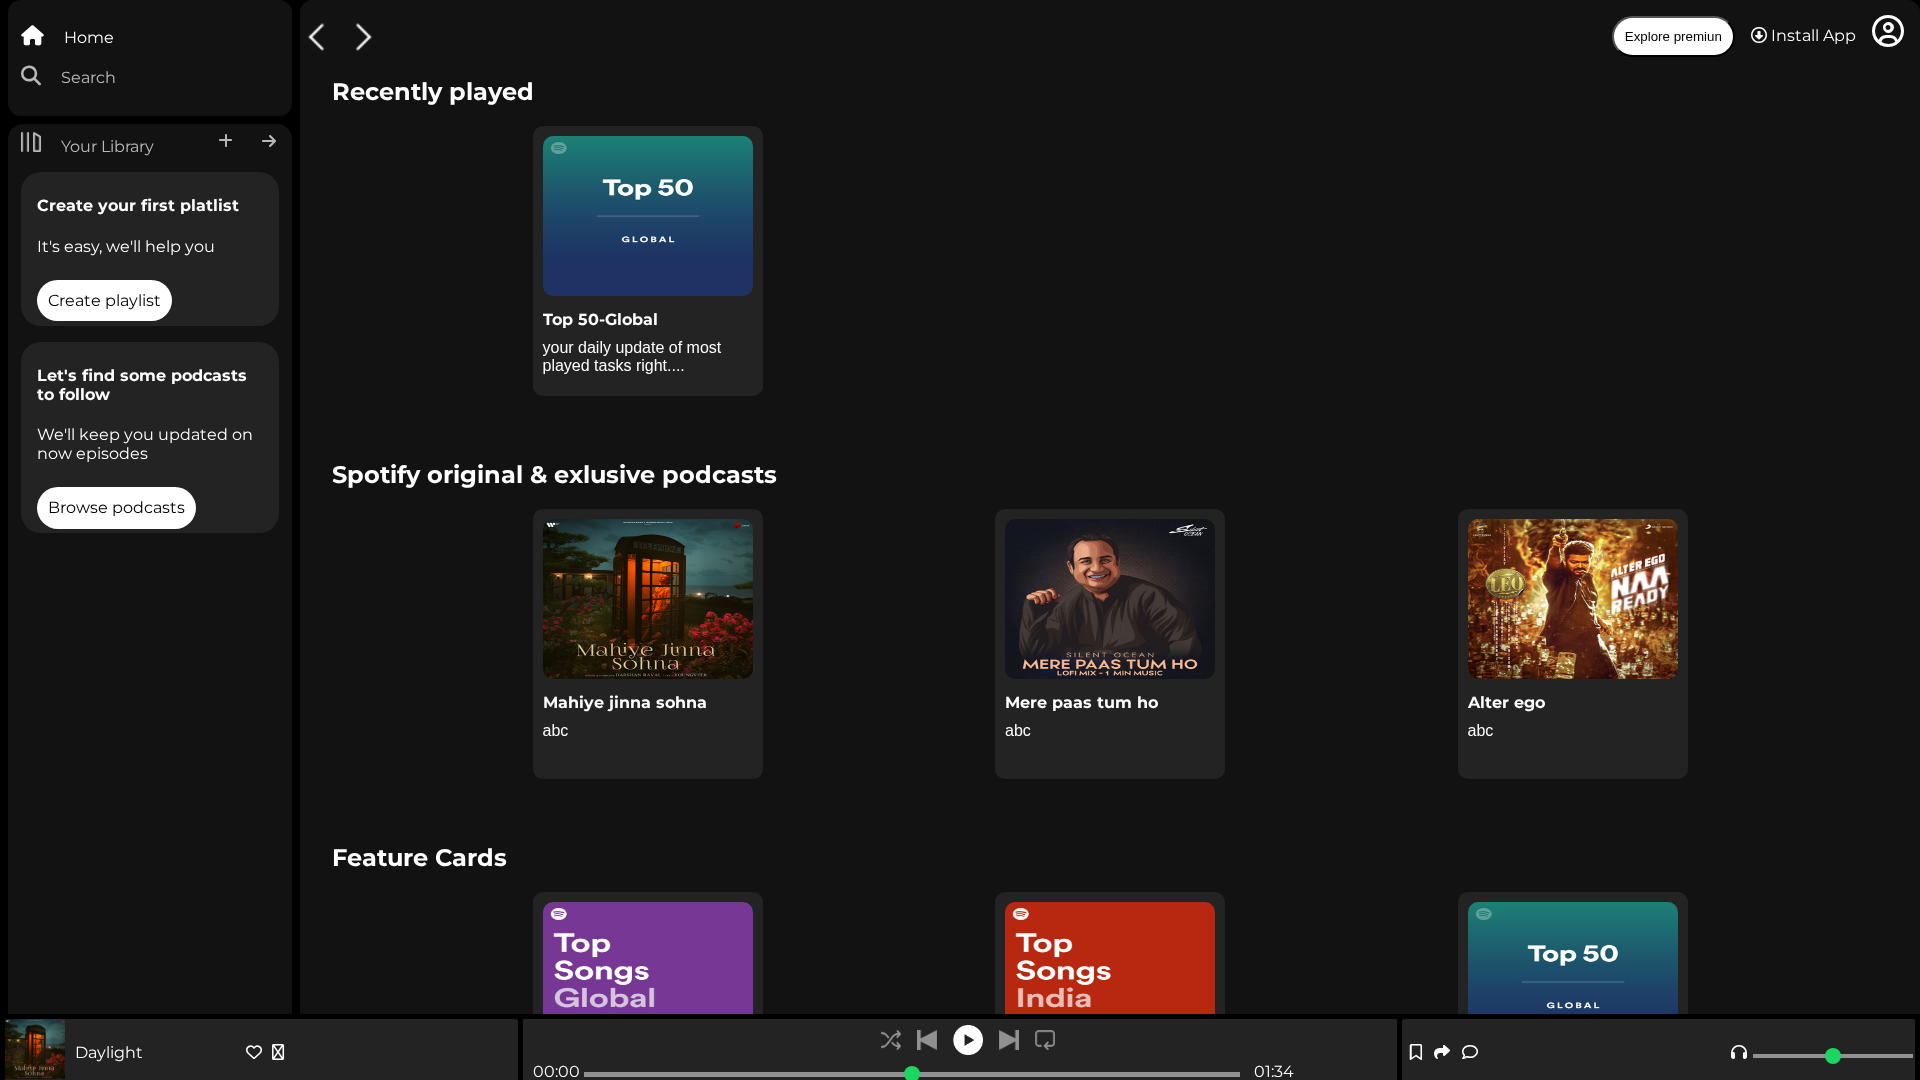Adjust the volume slider

(1832, 1056)
